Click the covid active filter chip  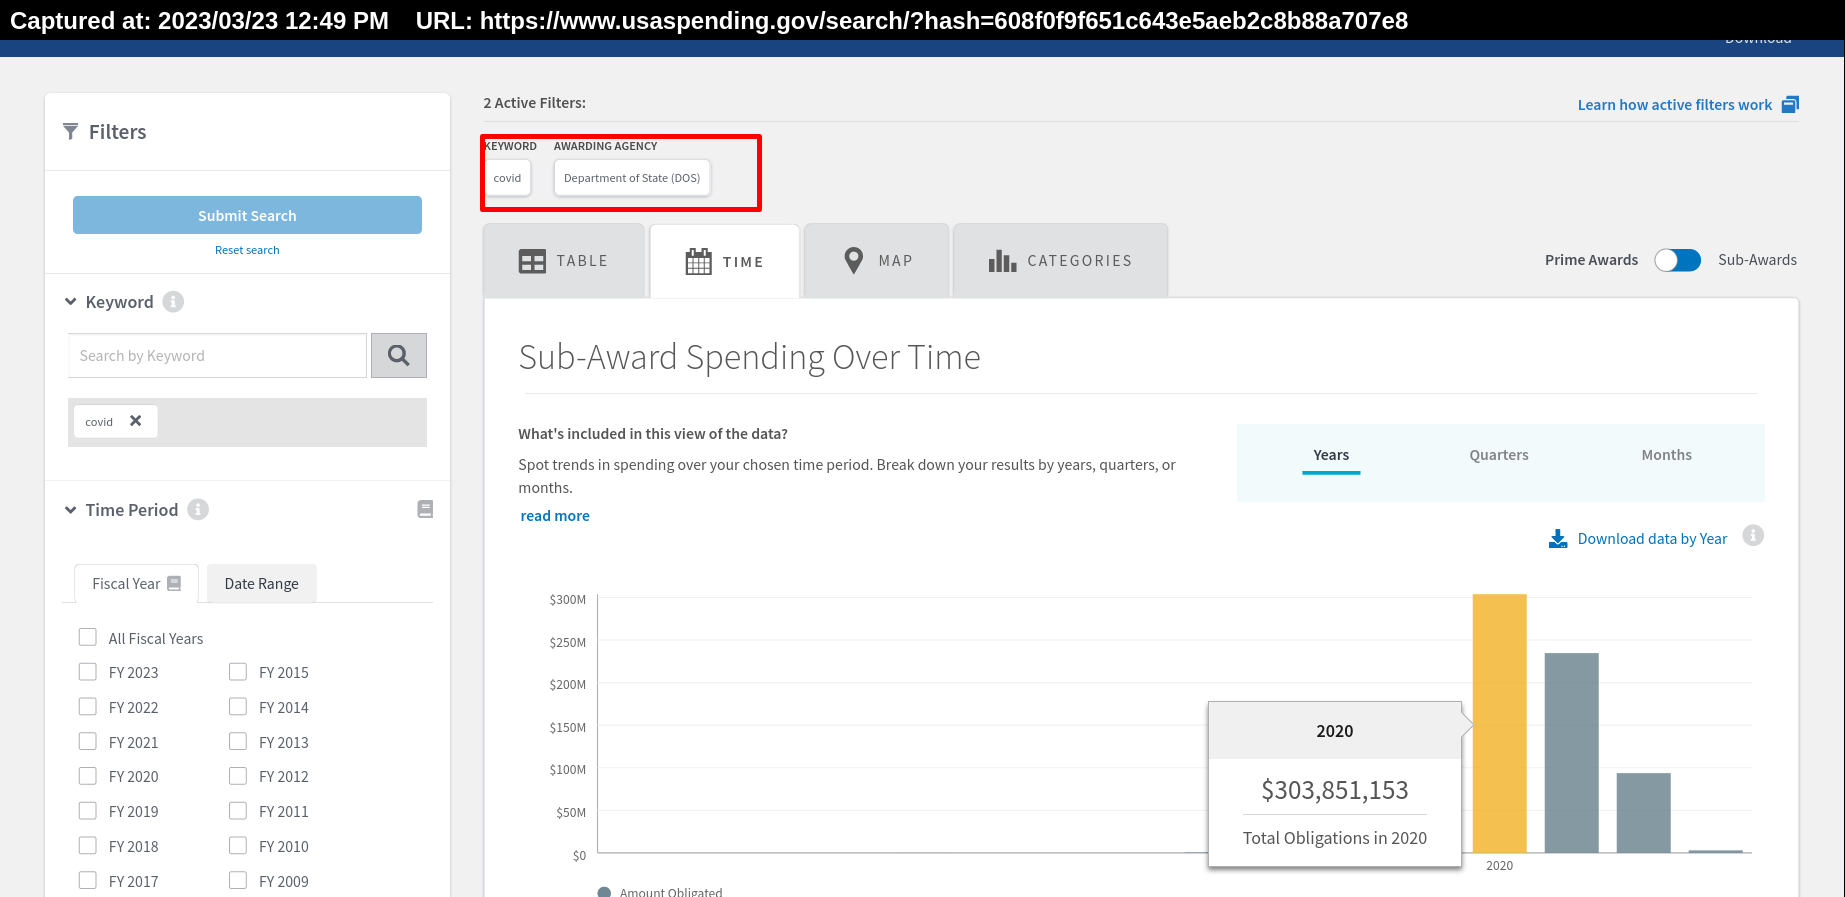[x=507, y=178]
